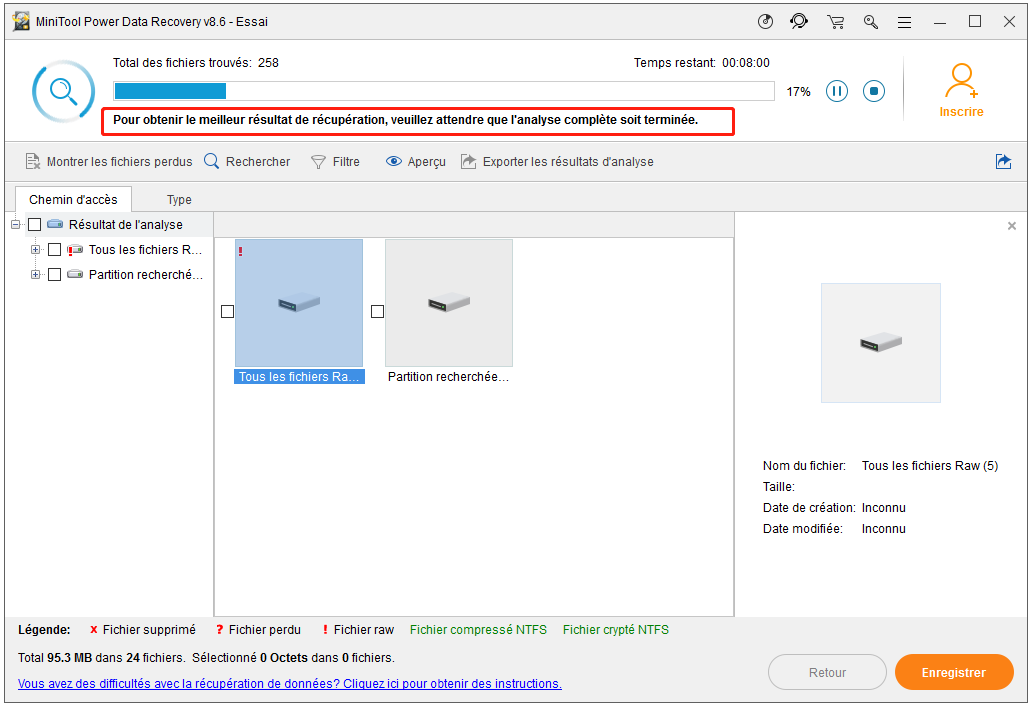Check the box beside Tous les fichiers Ra... thumbnail
The height and width of the screenshot is (706, 1031).
point(228,312)
